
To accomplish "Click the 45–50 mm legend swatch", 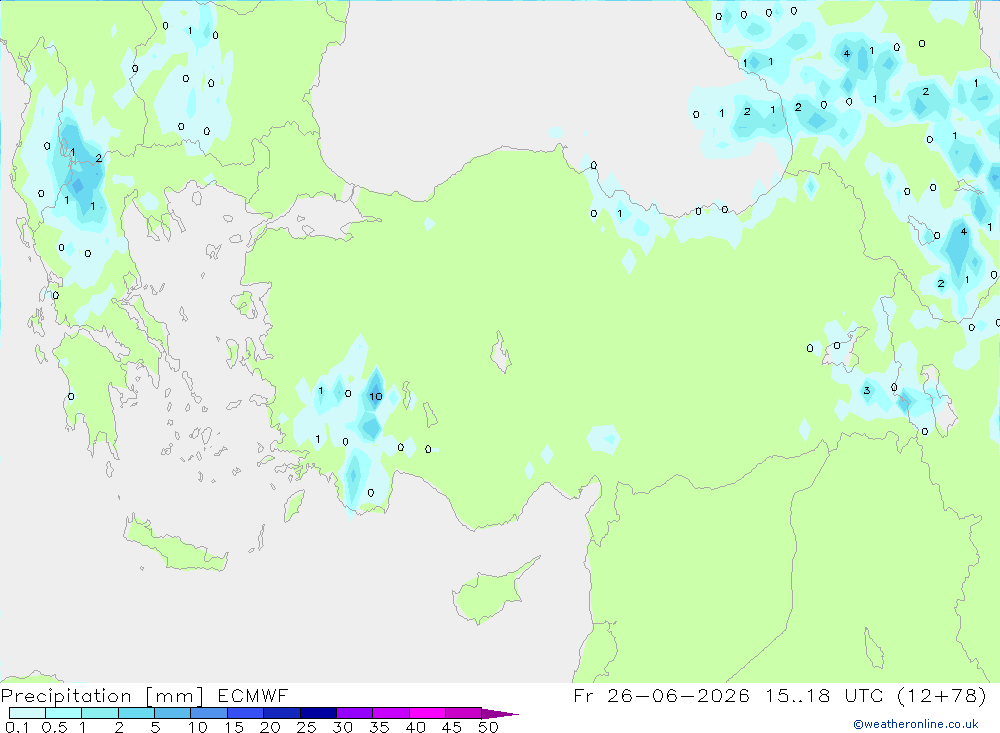I will [464, 713].
